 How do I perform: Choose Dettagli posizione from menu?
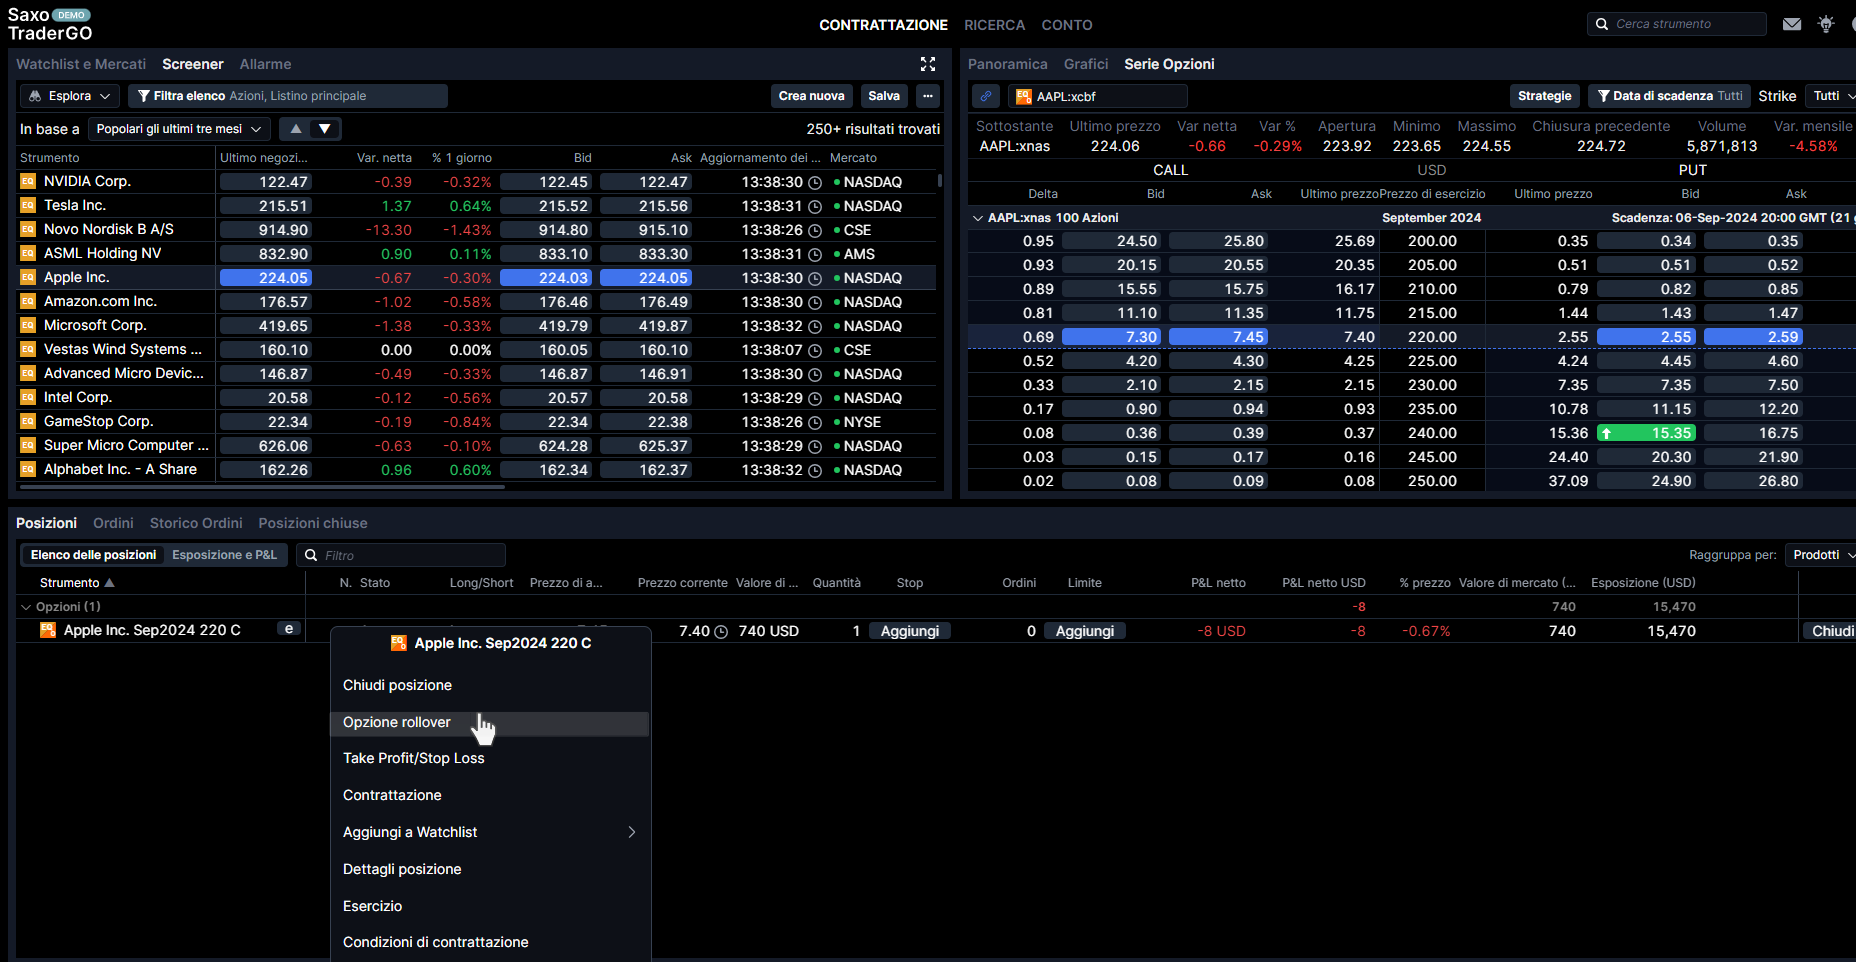[490, 869]
